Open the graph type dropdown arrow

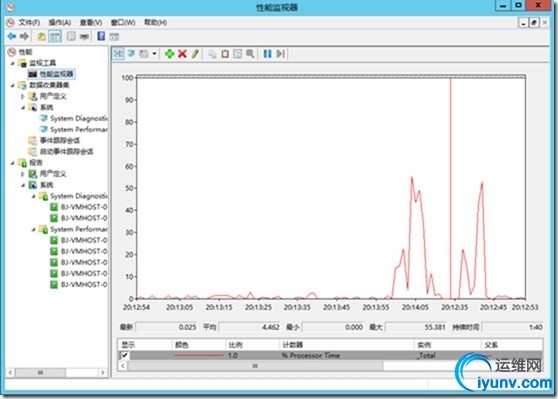[x=154, y=54]
